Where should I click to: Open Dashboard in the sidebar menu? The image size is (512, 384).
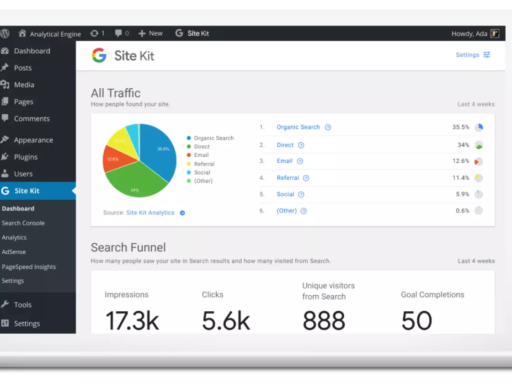point(32,51)
